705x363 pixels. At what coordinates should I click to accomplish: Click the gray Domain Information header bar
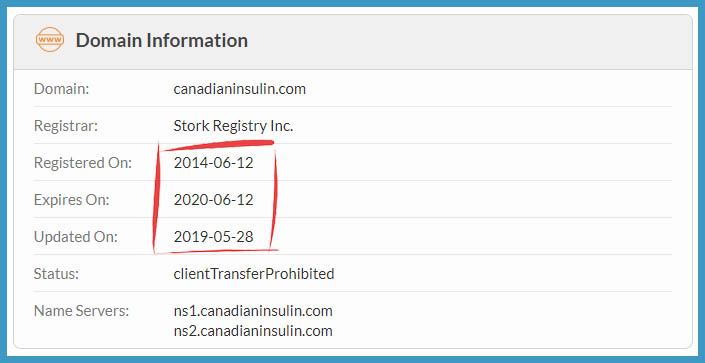pyautogui.click(x=352, y=42)
